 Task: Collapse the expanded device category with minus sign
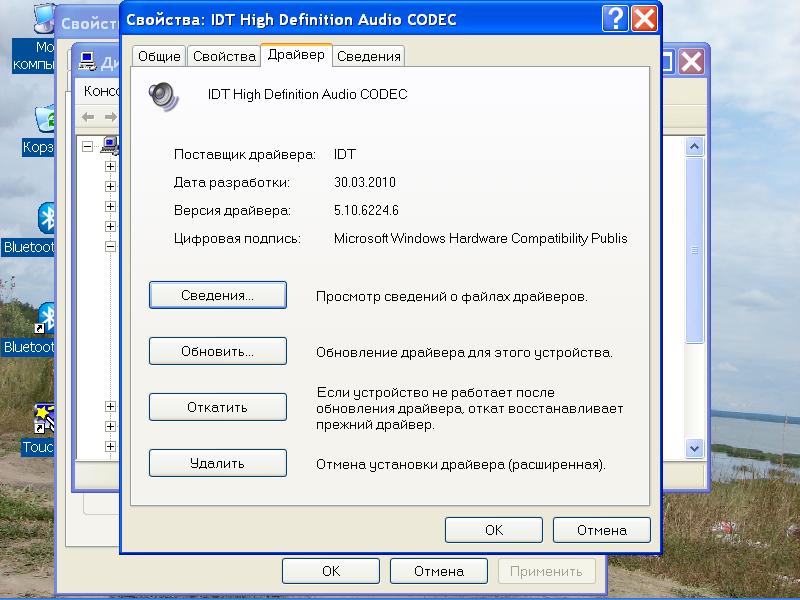tap(110, 246)
